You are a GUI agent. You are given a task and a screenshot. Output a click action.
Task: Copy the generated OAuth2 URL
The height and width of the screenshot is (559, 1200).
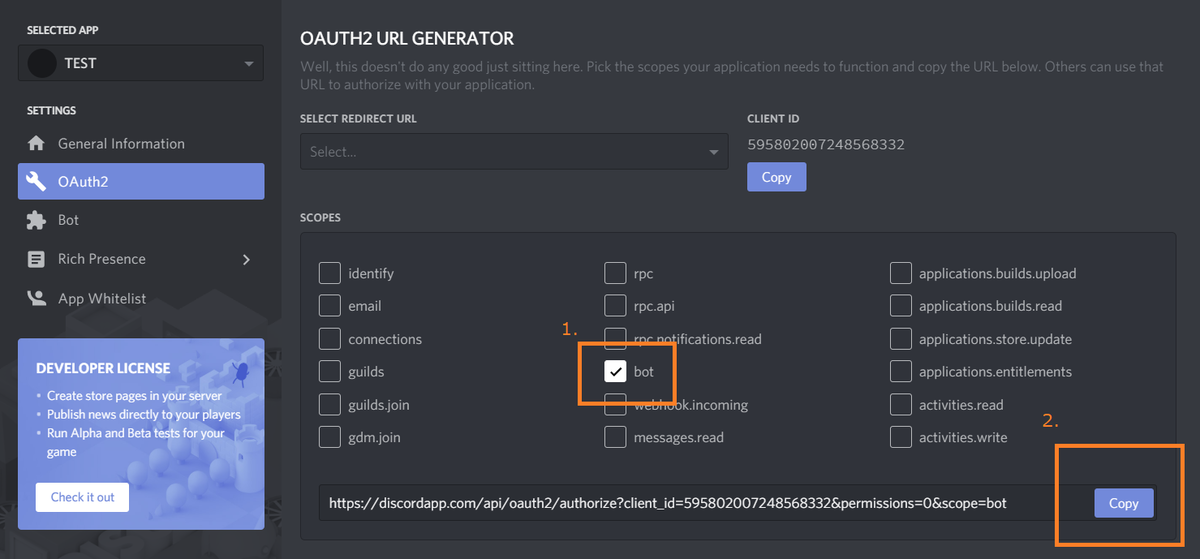coord(1124,503)
